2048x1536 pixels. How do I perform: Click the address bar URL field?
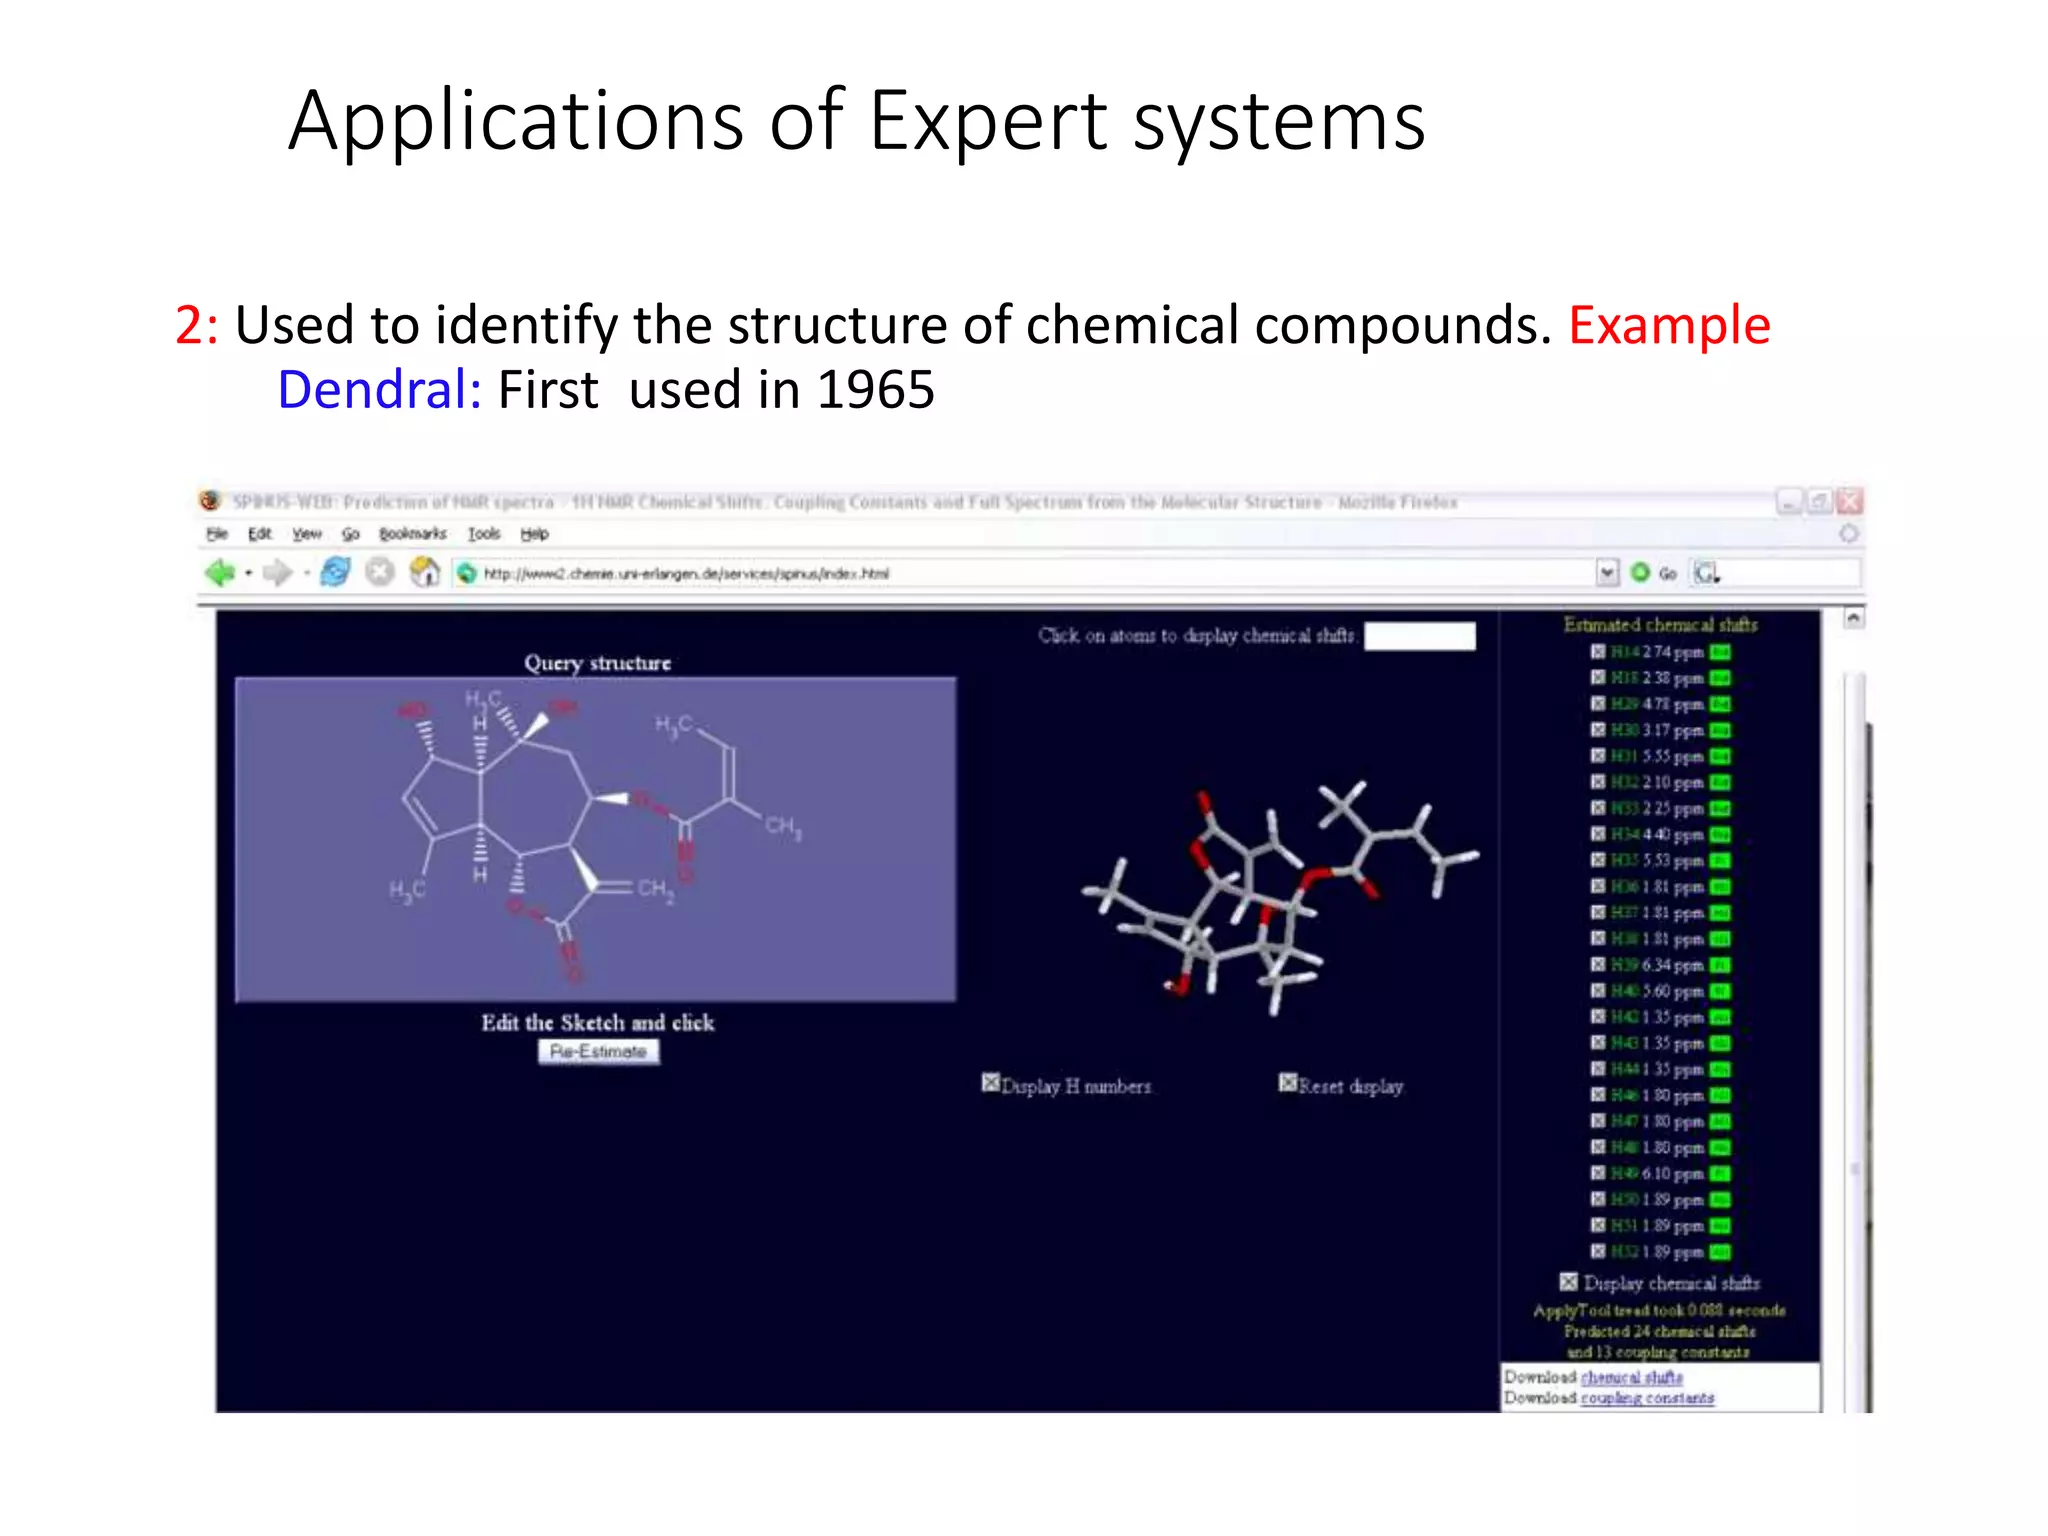[x=1025, y=573]
